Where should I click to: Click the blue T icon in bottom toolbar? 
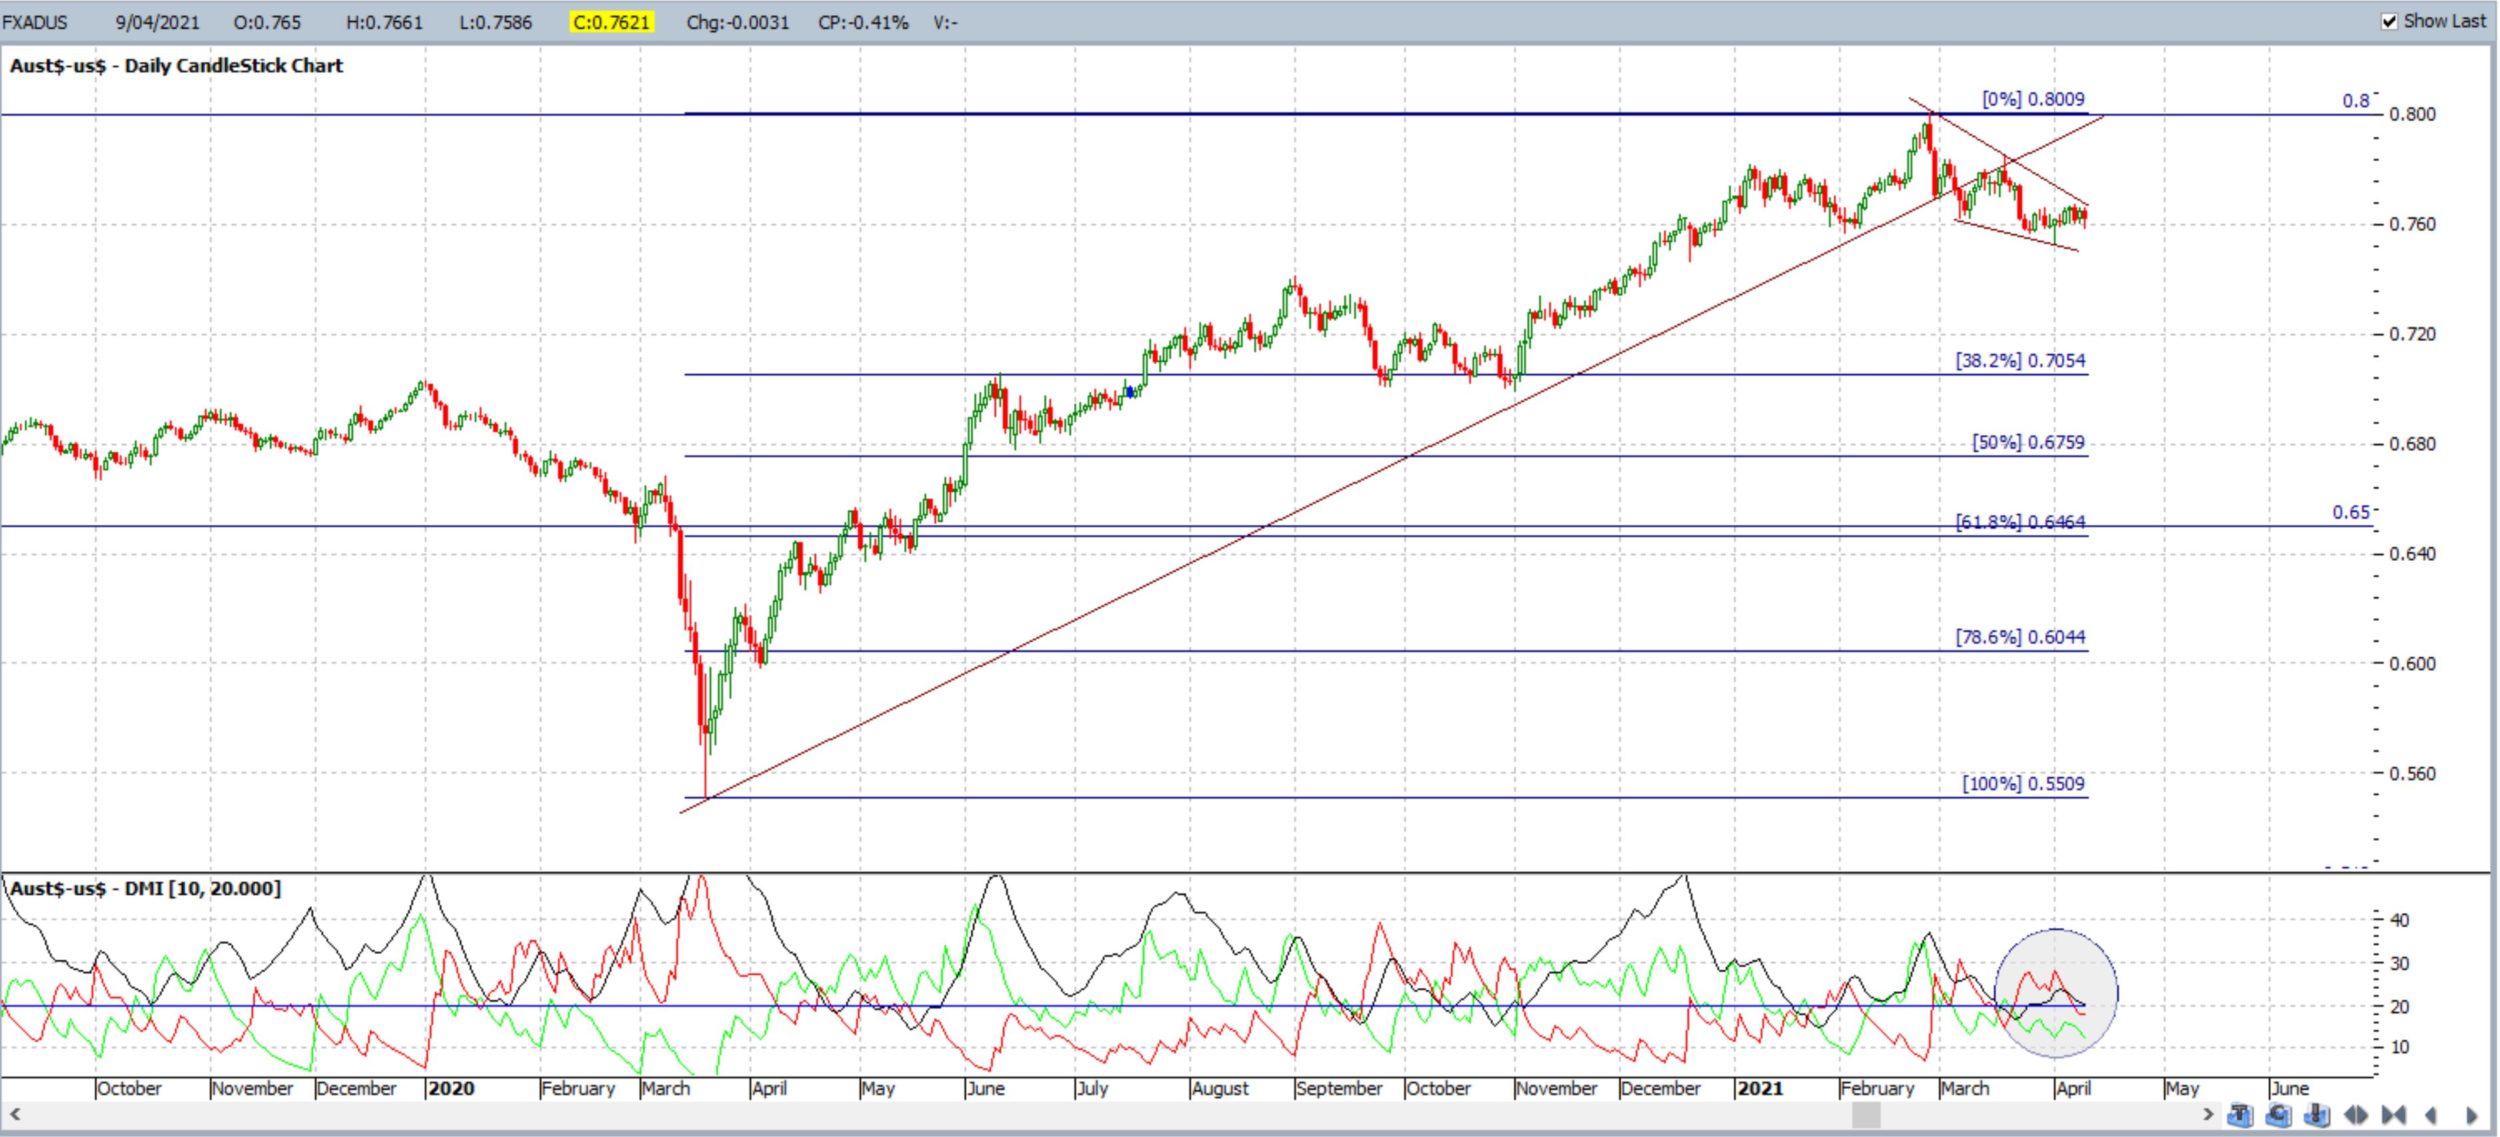[x=2240, y=1115]
